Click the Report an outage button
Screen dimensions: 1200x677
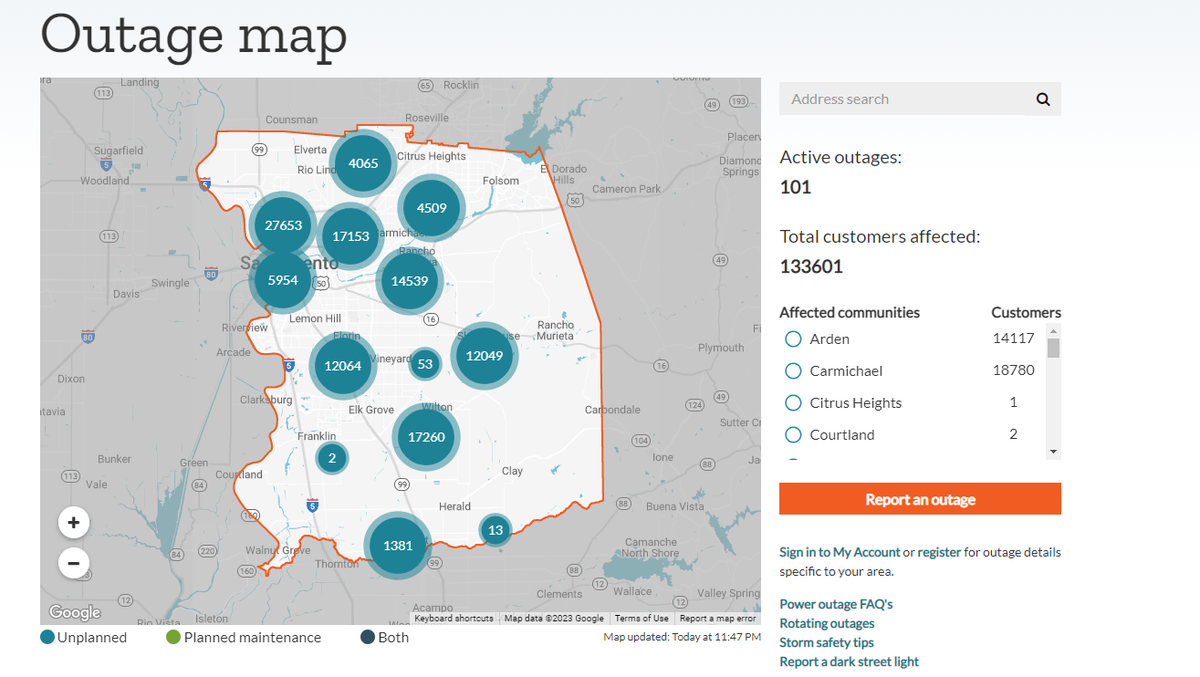point(920,499)
